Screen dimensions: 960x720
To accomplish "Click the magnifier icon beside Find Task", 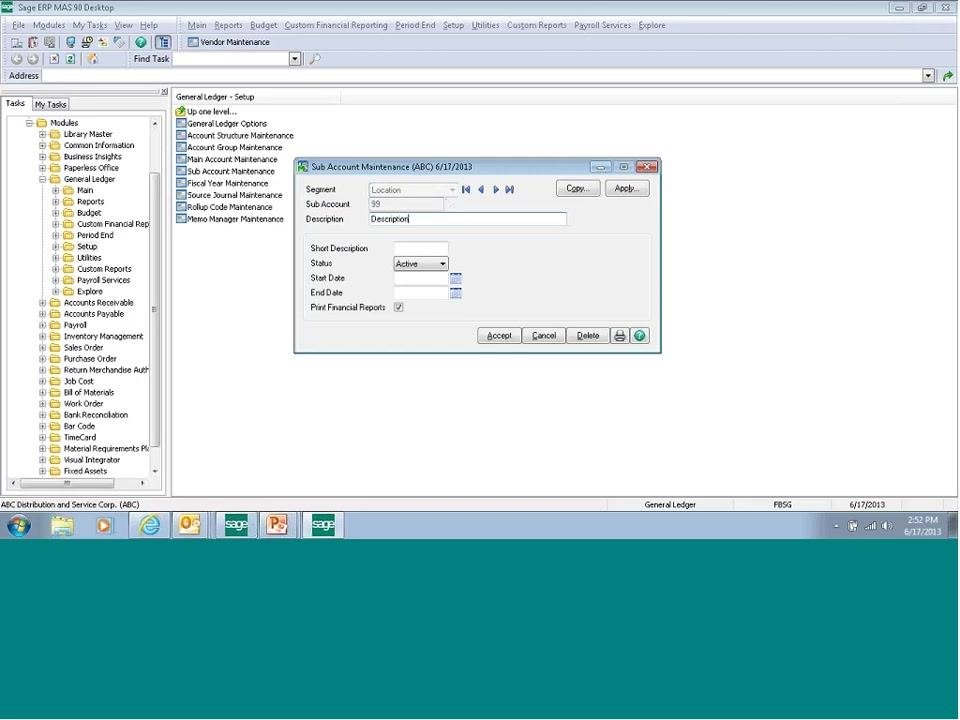I will 315,59.
